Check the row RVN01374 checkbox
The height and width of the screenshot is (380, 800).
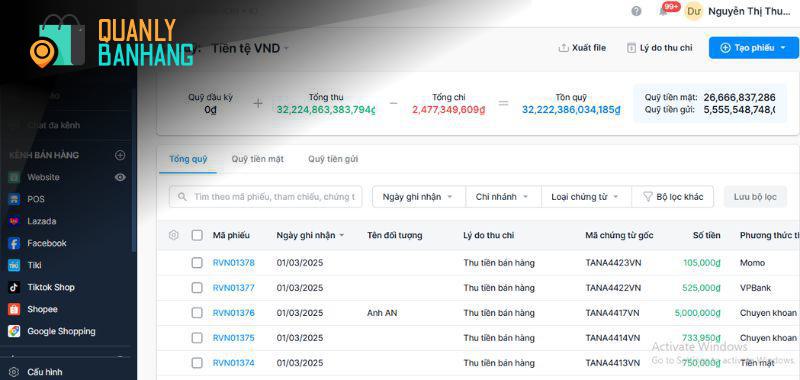(197, 363)
